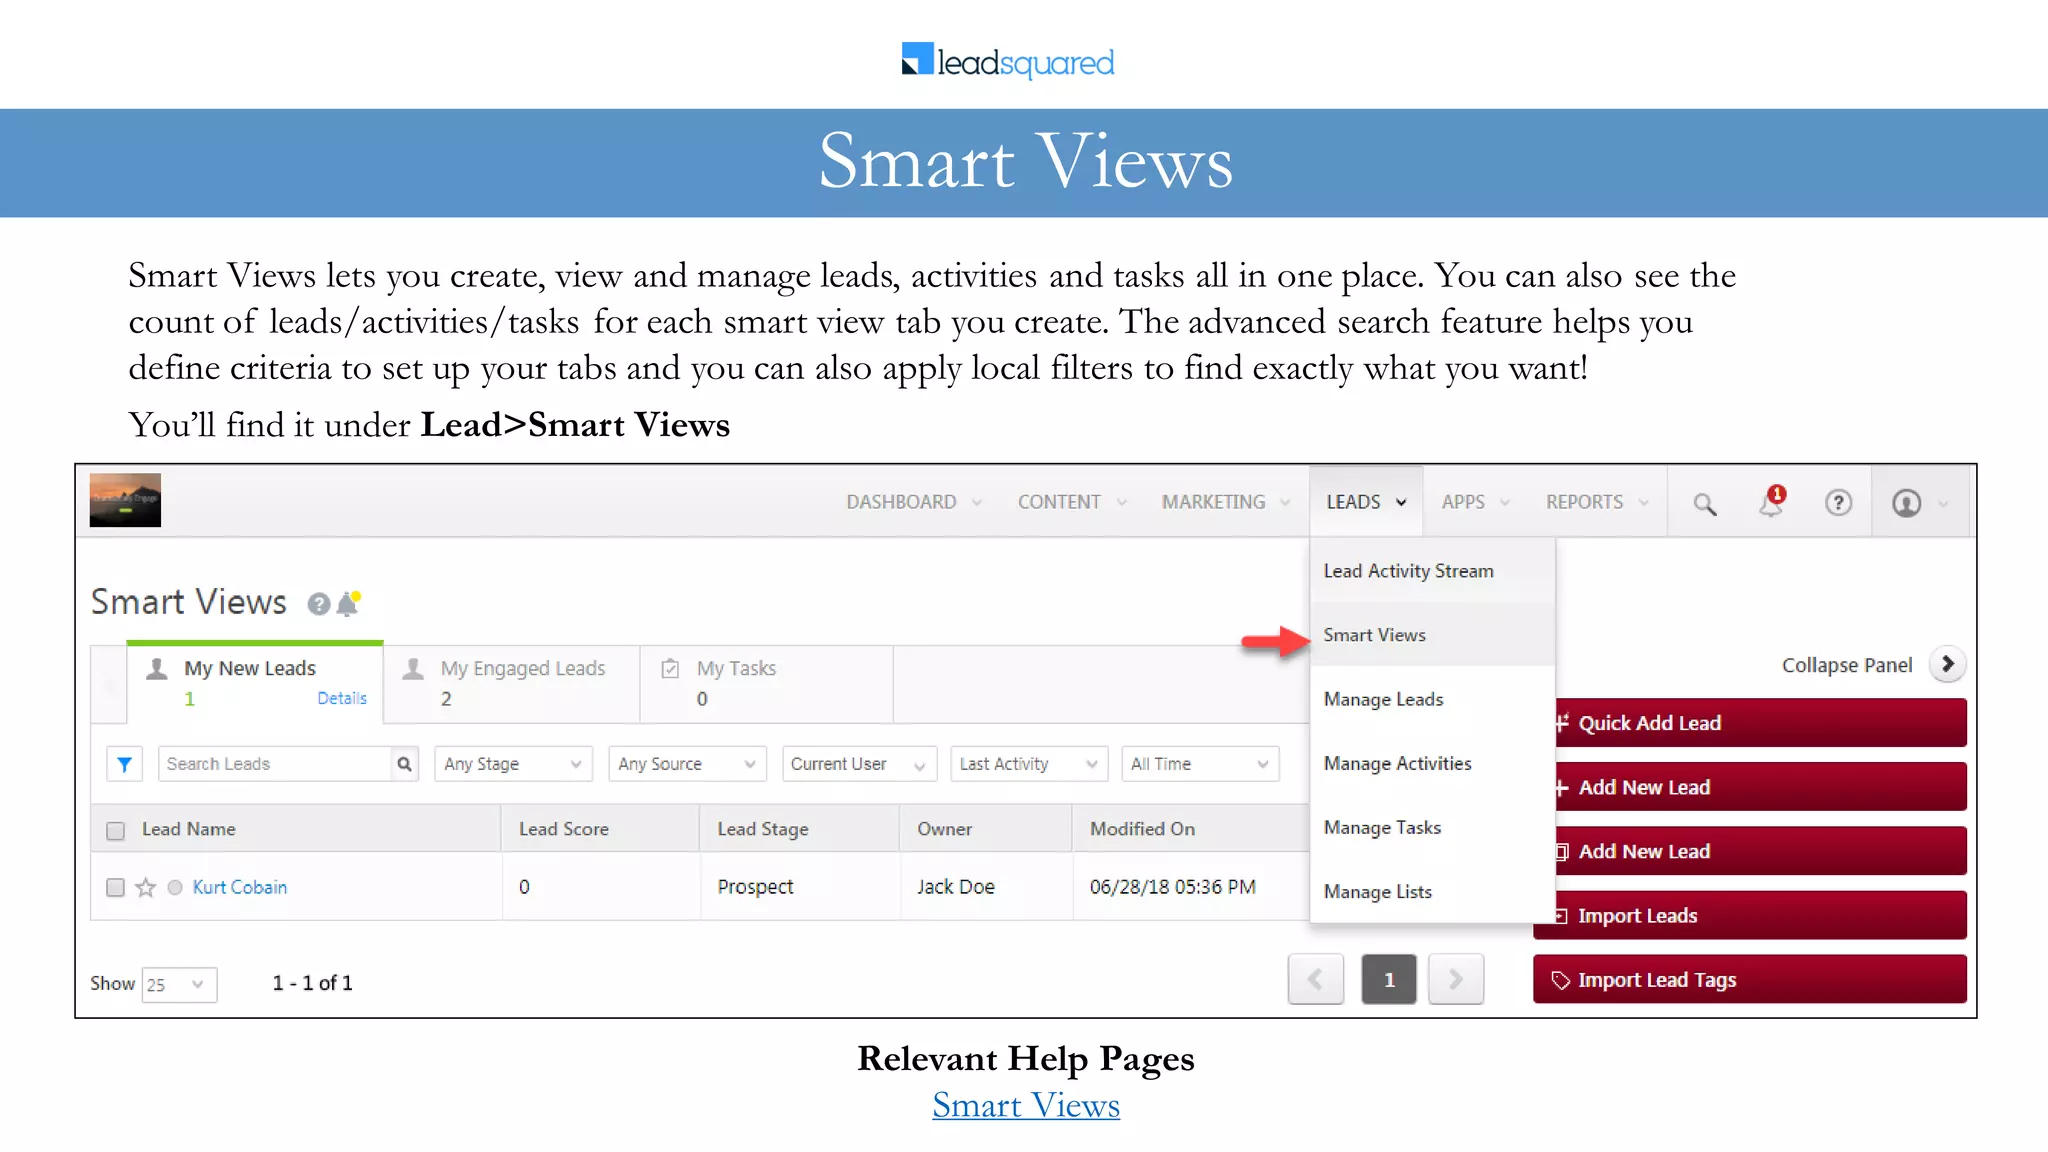Open the Any Stage dropdown

513,764
